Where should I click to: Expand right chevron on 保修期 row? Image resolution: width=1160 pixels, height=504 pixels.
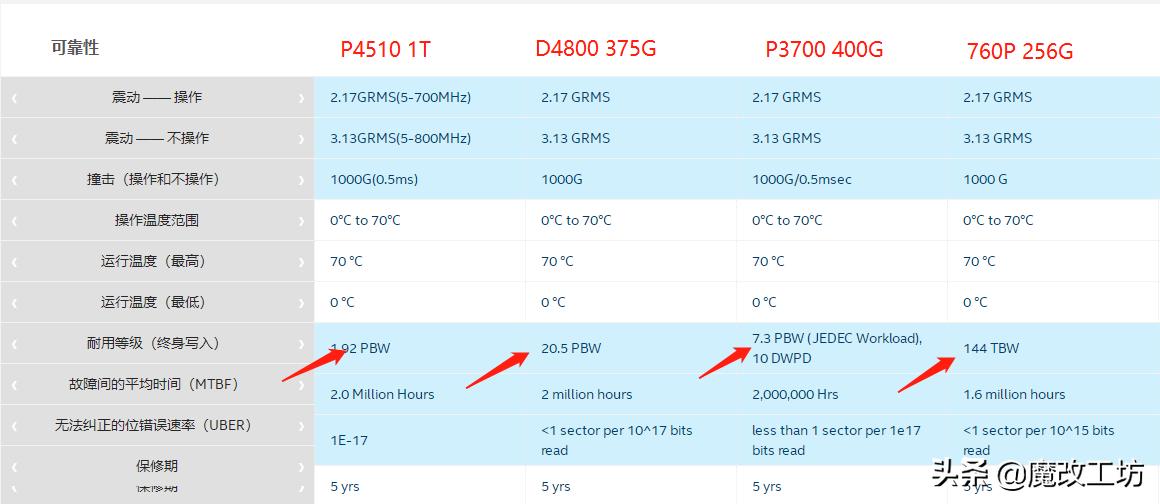tap(300, 467)
